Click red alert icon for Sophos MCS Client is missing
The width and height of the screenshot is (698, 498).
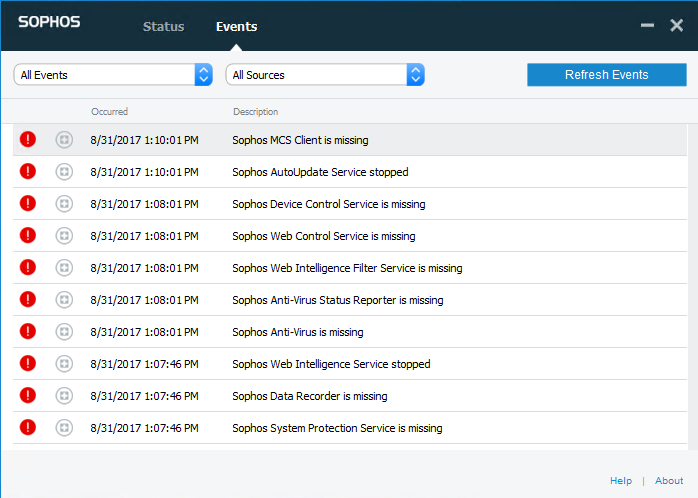coord(28,139)
